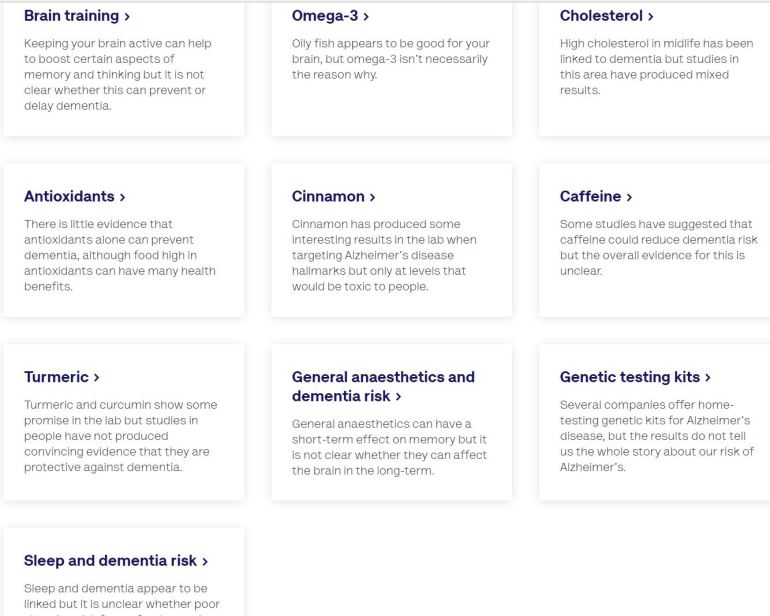Click the chevron after Turmeric
This screenshot has height=616, width=770.
coord(96,378)
